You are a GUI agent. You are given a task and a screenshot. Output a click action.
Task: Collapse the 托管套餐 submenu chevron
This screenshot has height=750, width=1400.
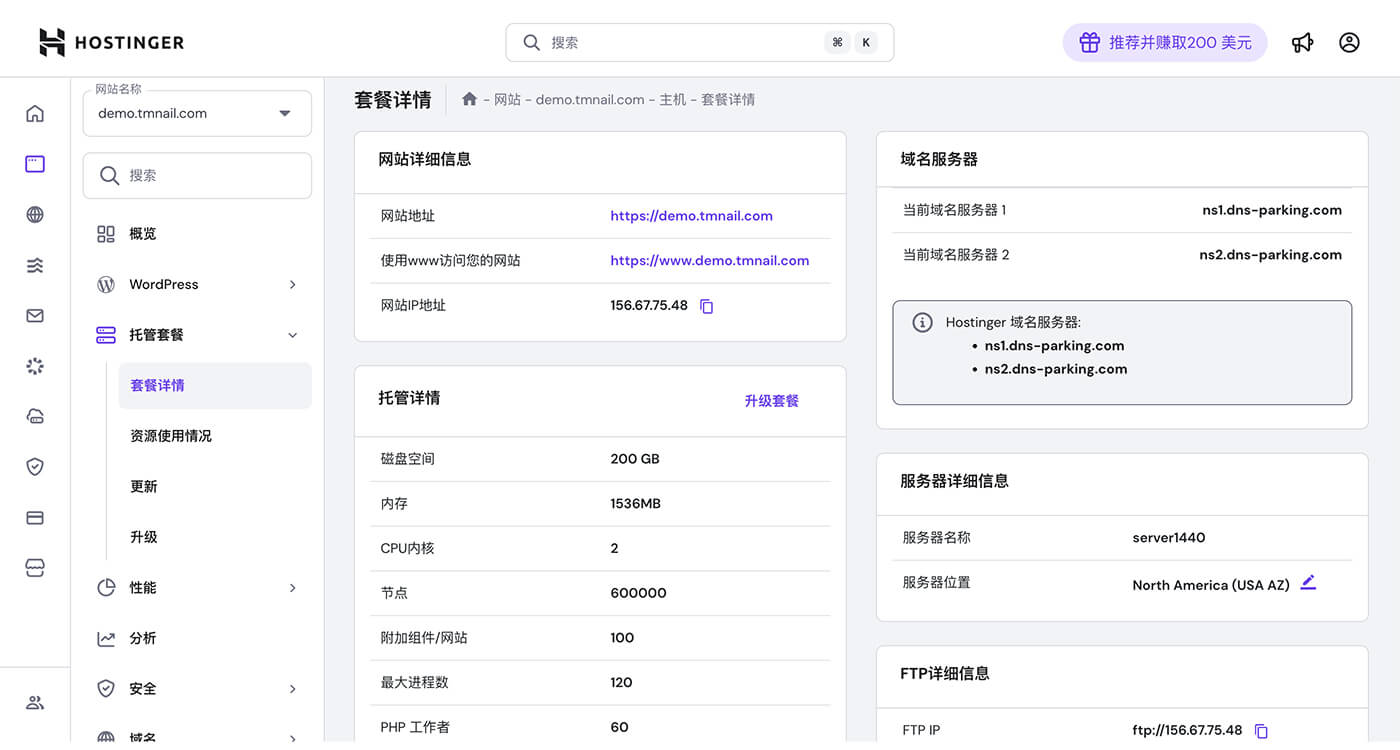(293, 335)
